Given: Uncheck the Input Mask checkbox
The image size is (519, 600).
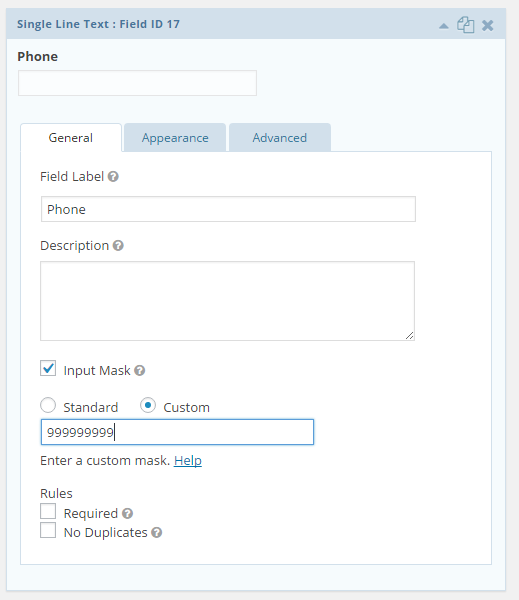Looking at the screenshot, I should (x=48, y=368).
